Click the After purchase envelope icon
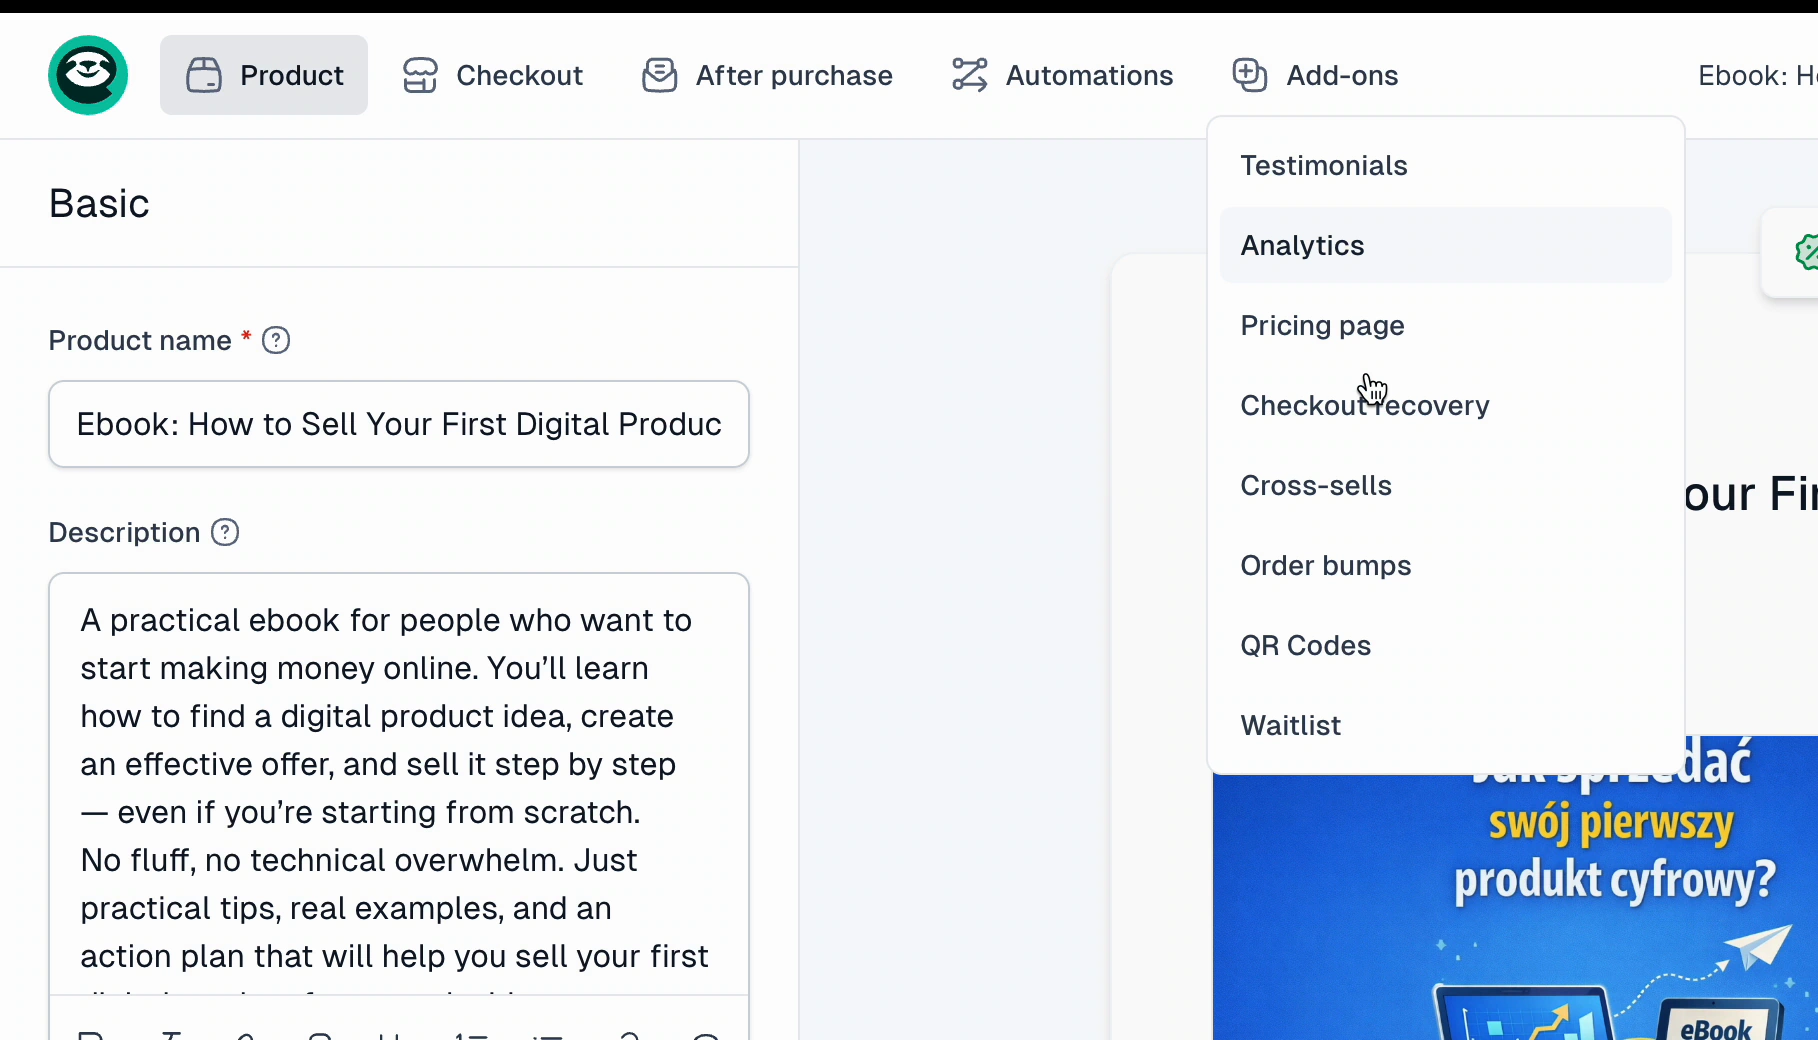 [x=660, y=75]
